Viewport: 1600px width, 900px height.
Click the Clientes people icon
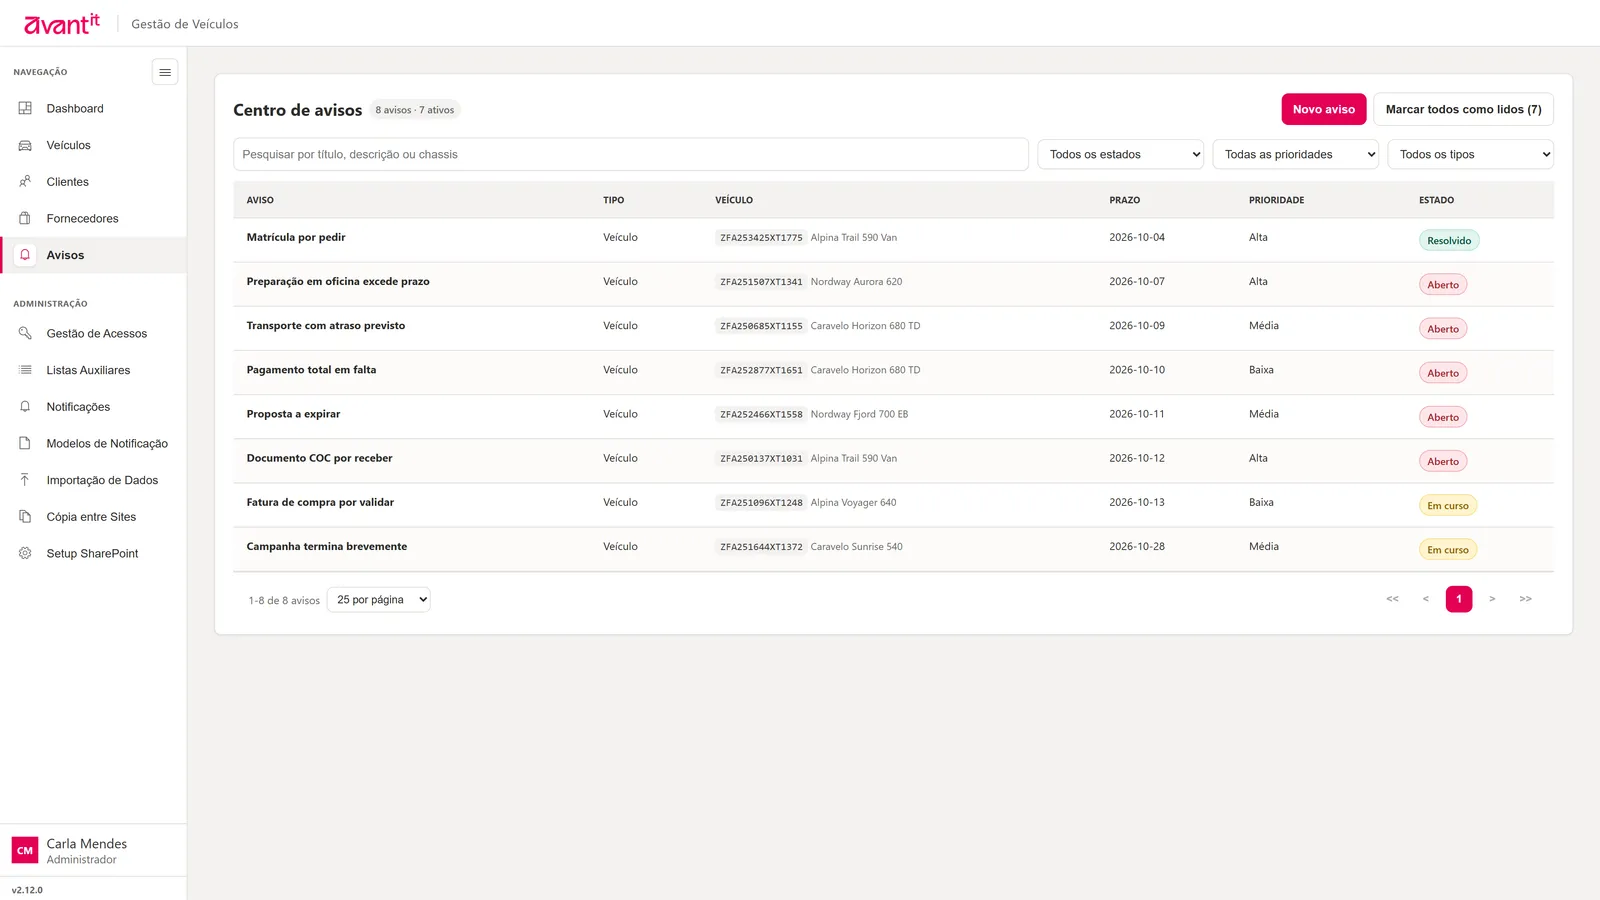tap(25, 182)
